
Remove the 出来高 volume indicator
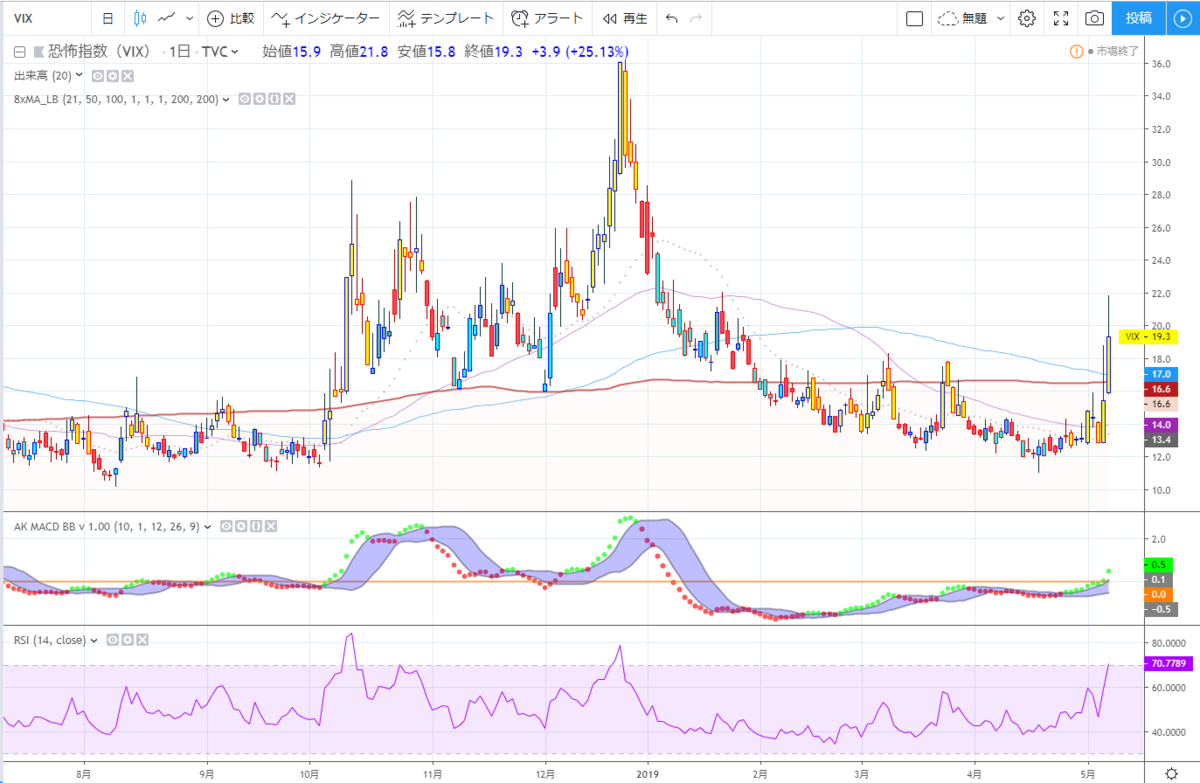point(127,76)
